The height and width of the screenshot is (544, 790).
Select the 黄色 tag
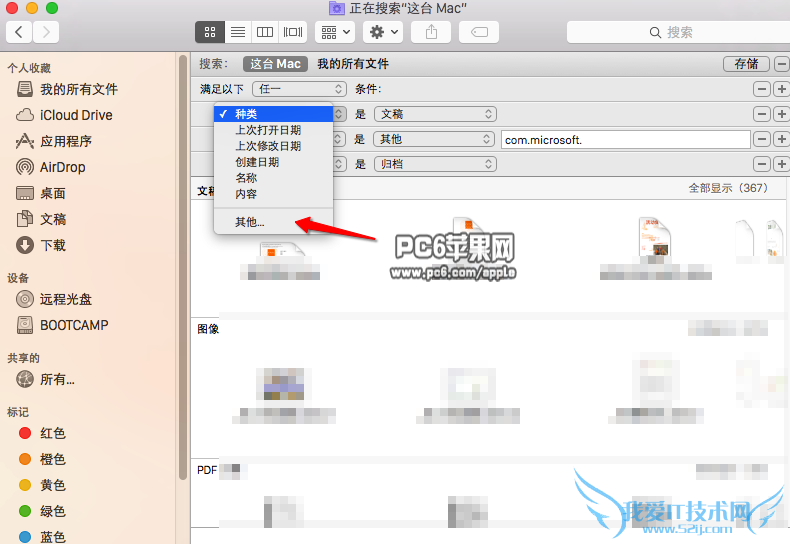pos(42,485)
